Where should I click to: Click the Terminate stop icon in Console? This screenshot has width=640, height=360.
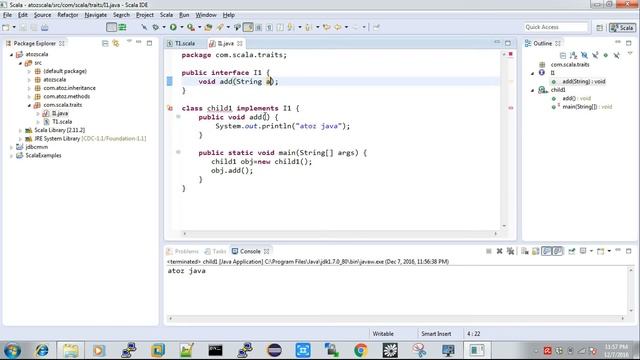(489, 251)
